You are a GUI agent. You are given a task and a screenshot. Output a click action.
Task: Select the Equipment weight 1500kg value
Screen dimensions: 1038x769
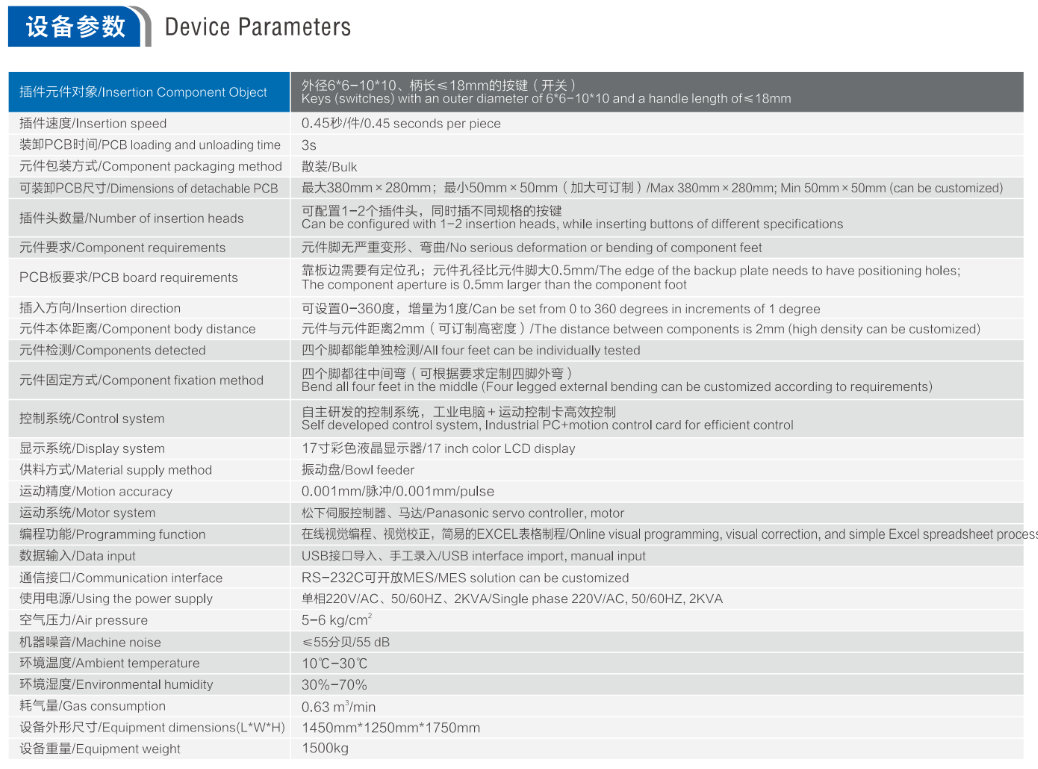[x=325, y=748]
